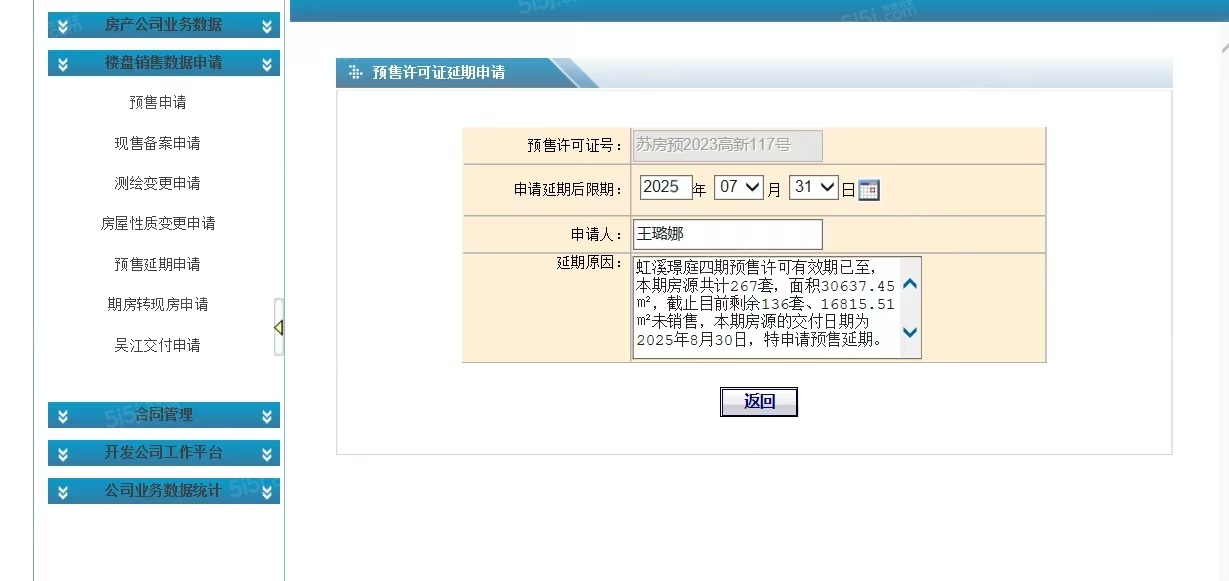Collapse the left sidebar with yellow arrow handle
This screenshot has width=1229, height=581.
(279, 327)
